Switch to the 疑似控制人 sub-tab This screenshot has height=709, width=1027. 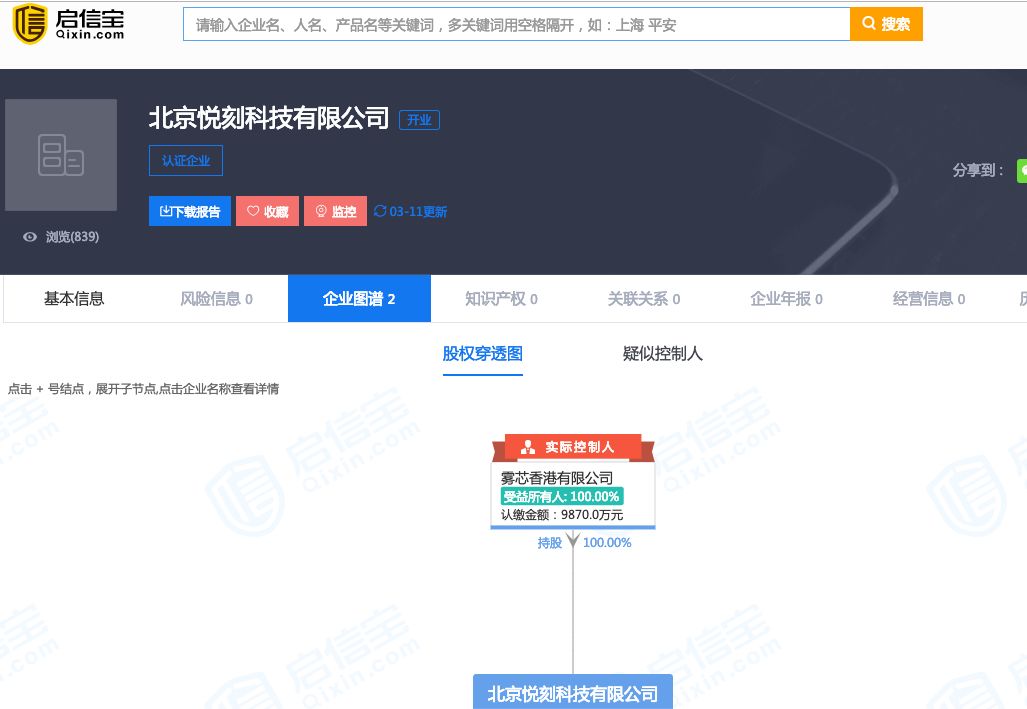[x=662, y=354]
